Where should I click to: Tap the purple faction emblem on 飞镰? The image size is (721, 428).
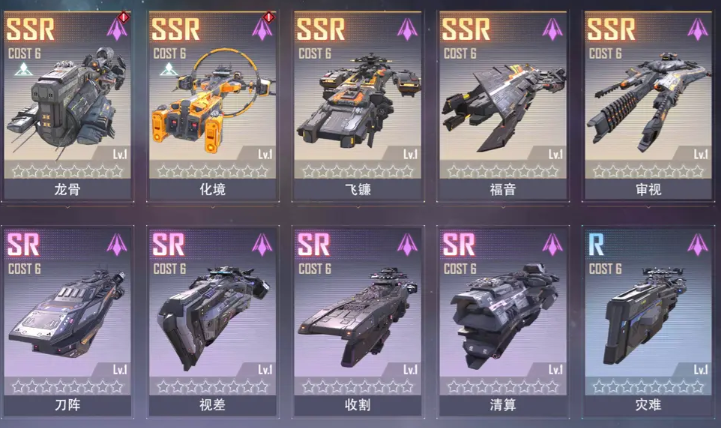pyautogui.click(x=407, y=29)
